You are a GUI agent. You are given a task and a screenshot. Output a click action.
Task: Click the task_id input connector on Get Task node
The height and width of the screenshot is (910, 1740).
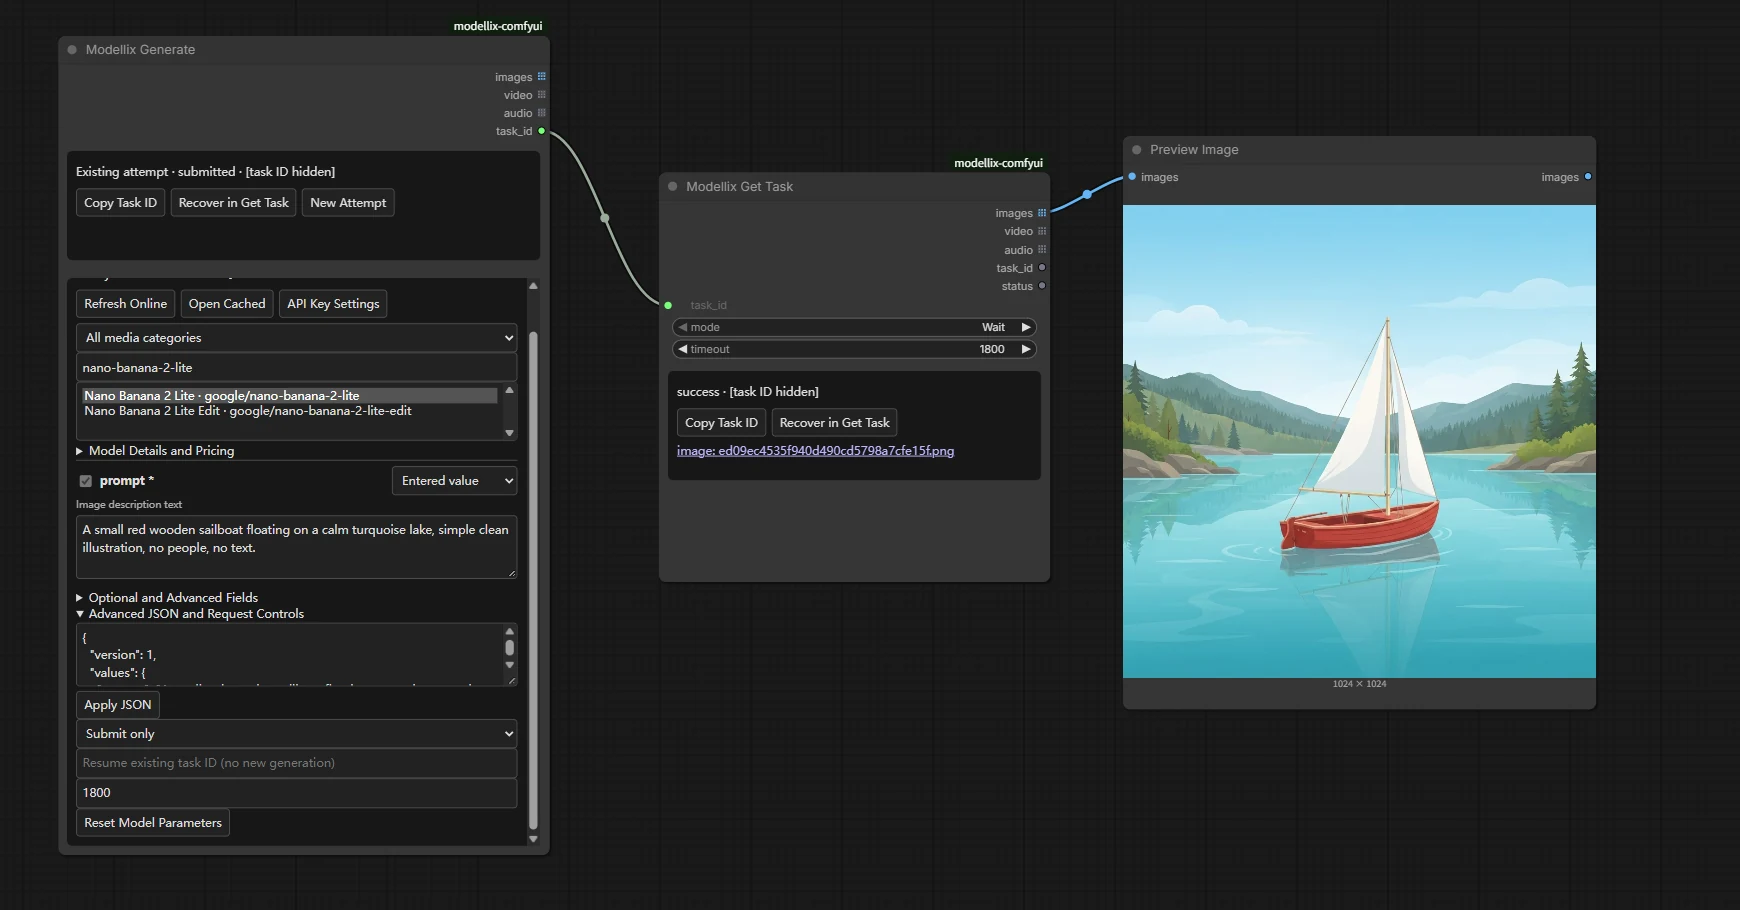[668, 305]
